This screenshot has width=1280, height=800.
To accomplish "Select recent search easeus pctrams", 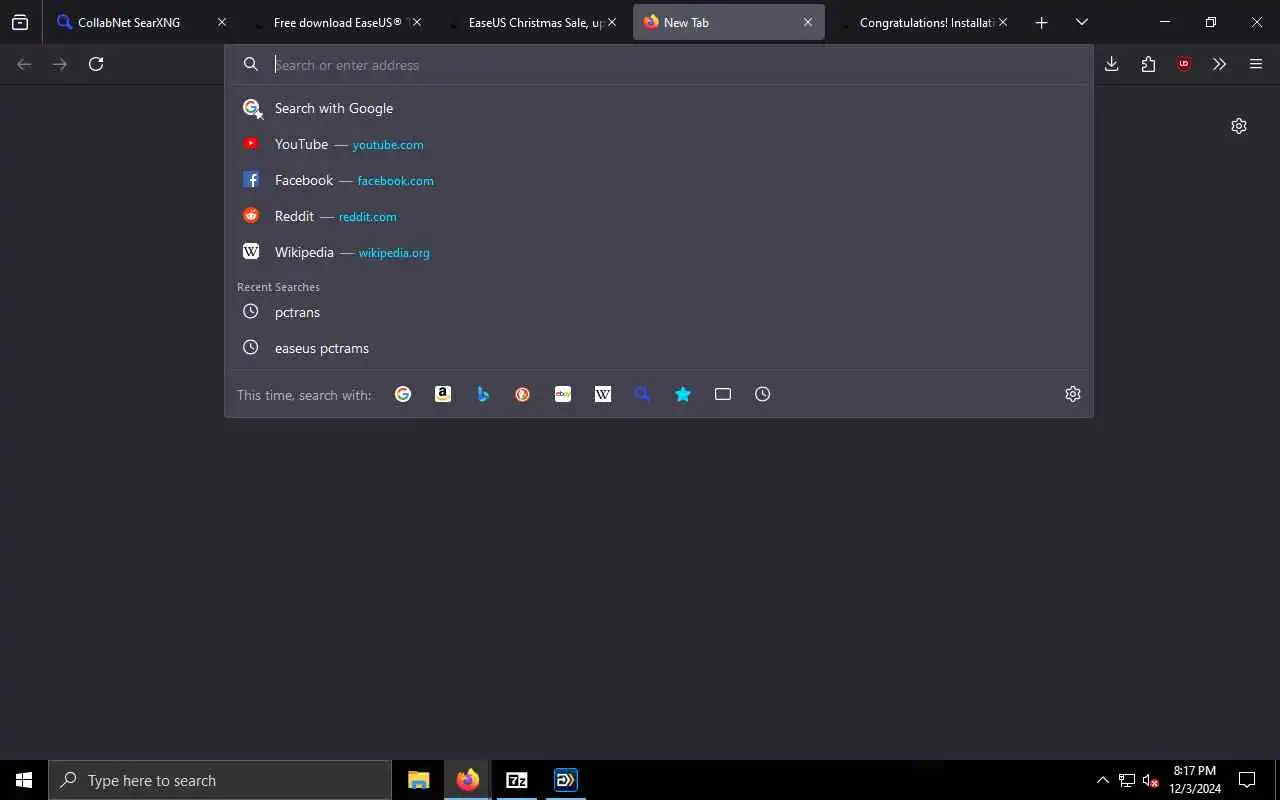I will click(x=659, y=348).
